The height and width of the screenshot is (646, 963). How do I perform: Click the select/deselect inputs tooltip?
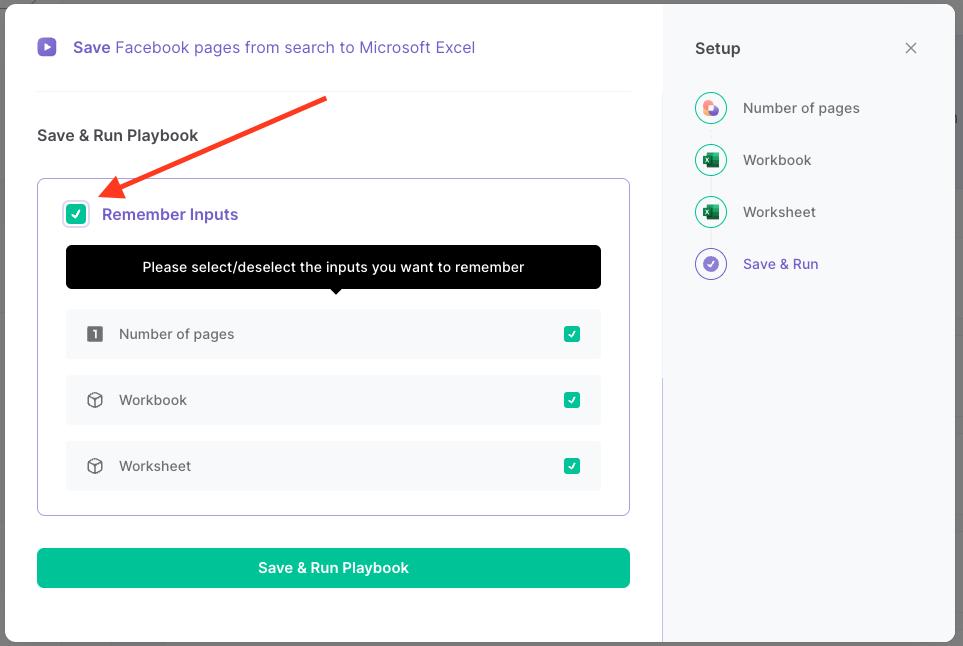(x=333, y=267)
